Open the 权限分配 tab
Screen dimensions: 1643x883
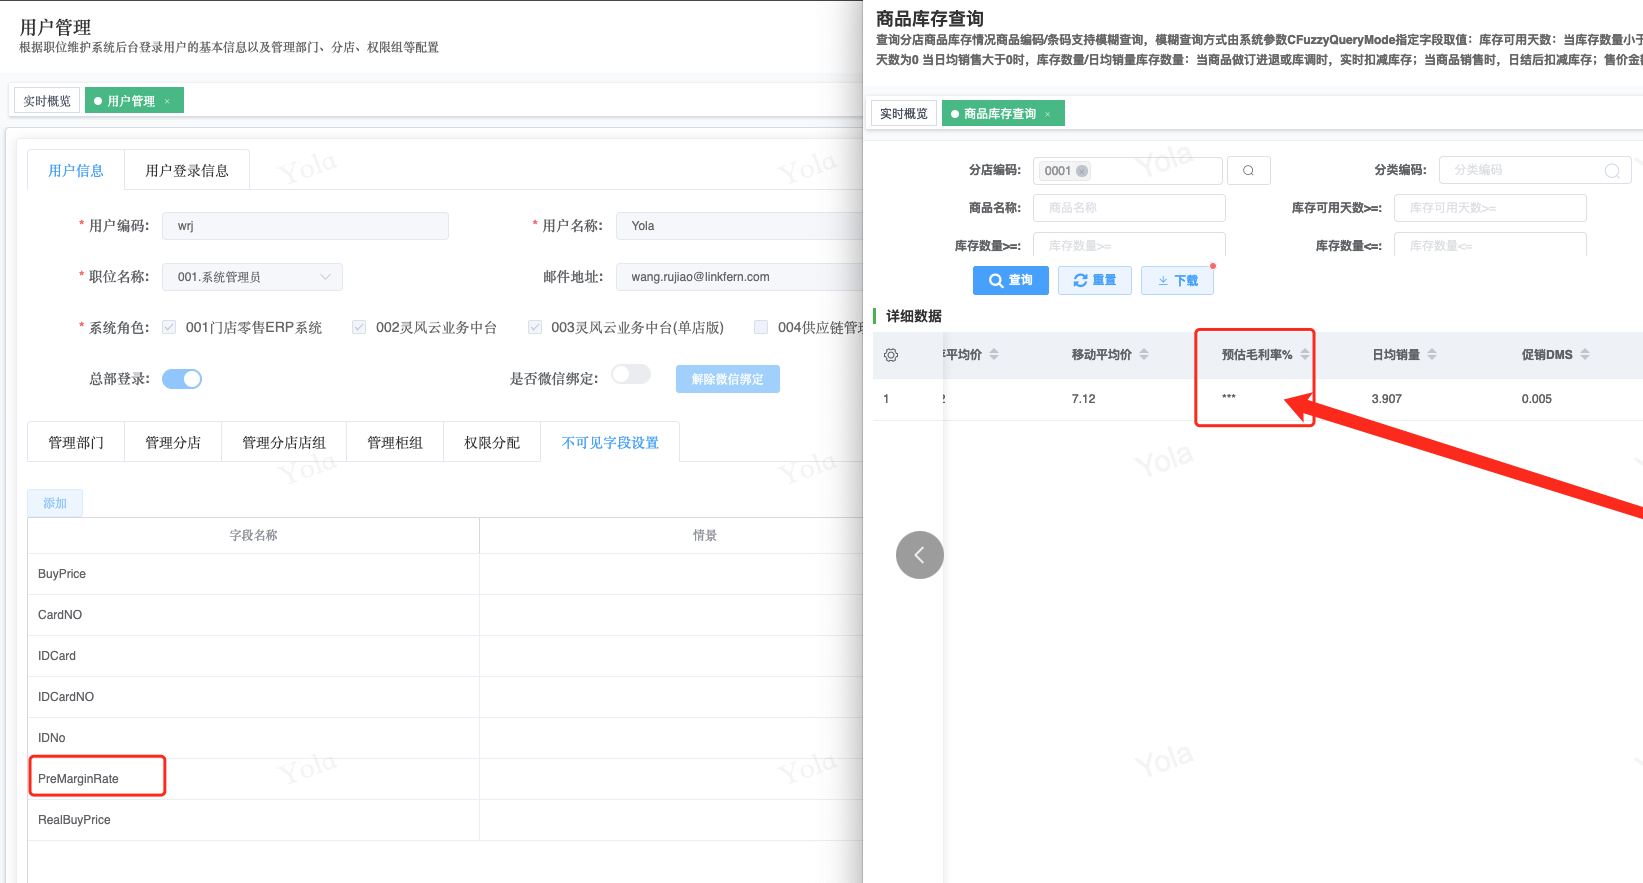pyautogui.click(x=492, y=443)
